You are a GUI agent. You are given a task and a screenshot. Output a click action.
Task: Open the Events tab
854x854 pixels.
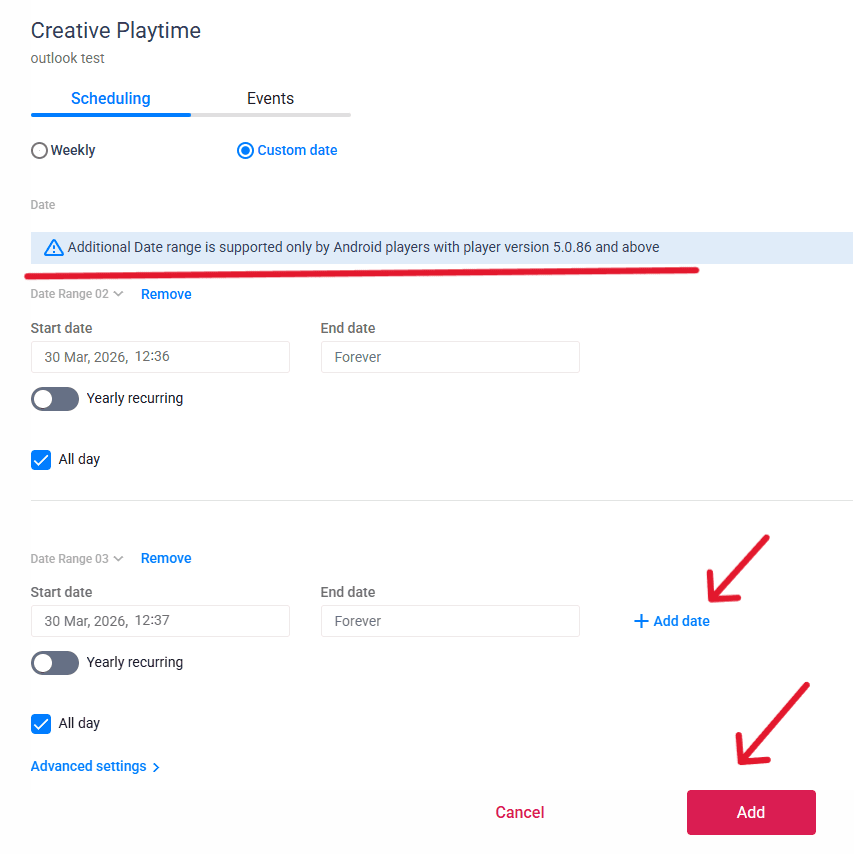click(270, 99)
